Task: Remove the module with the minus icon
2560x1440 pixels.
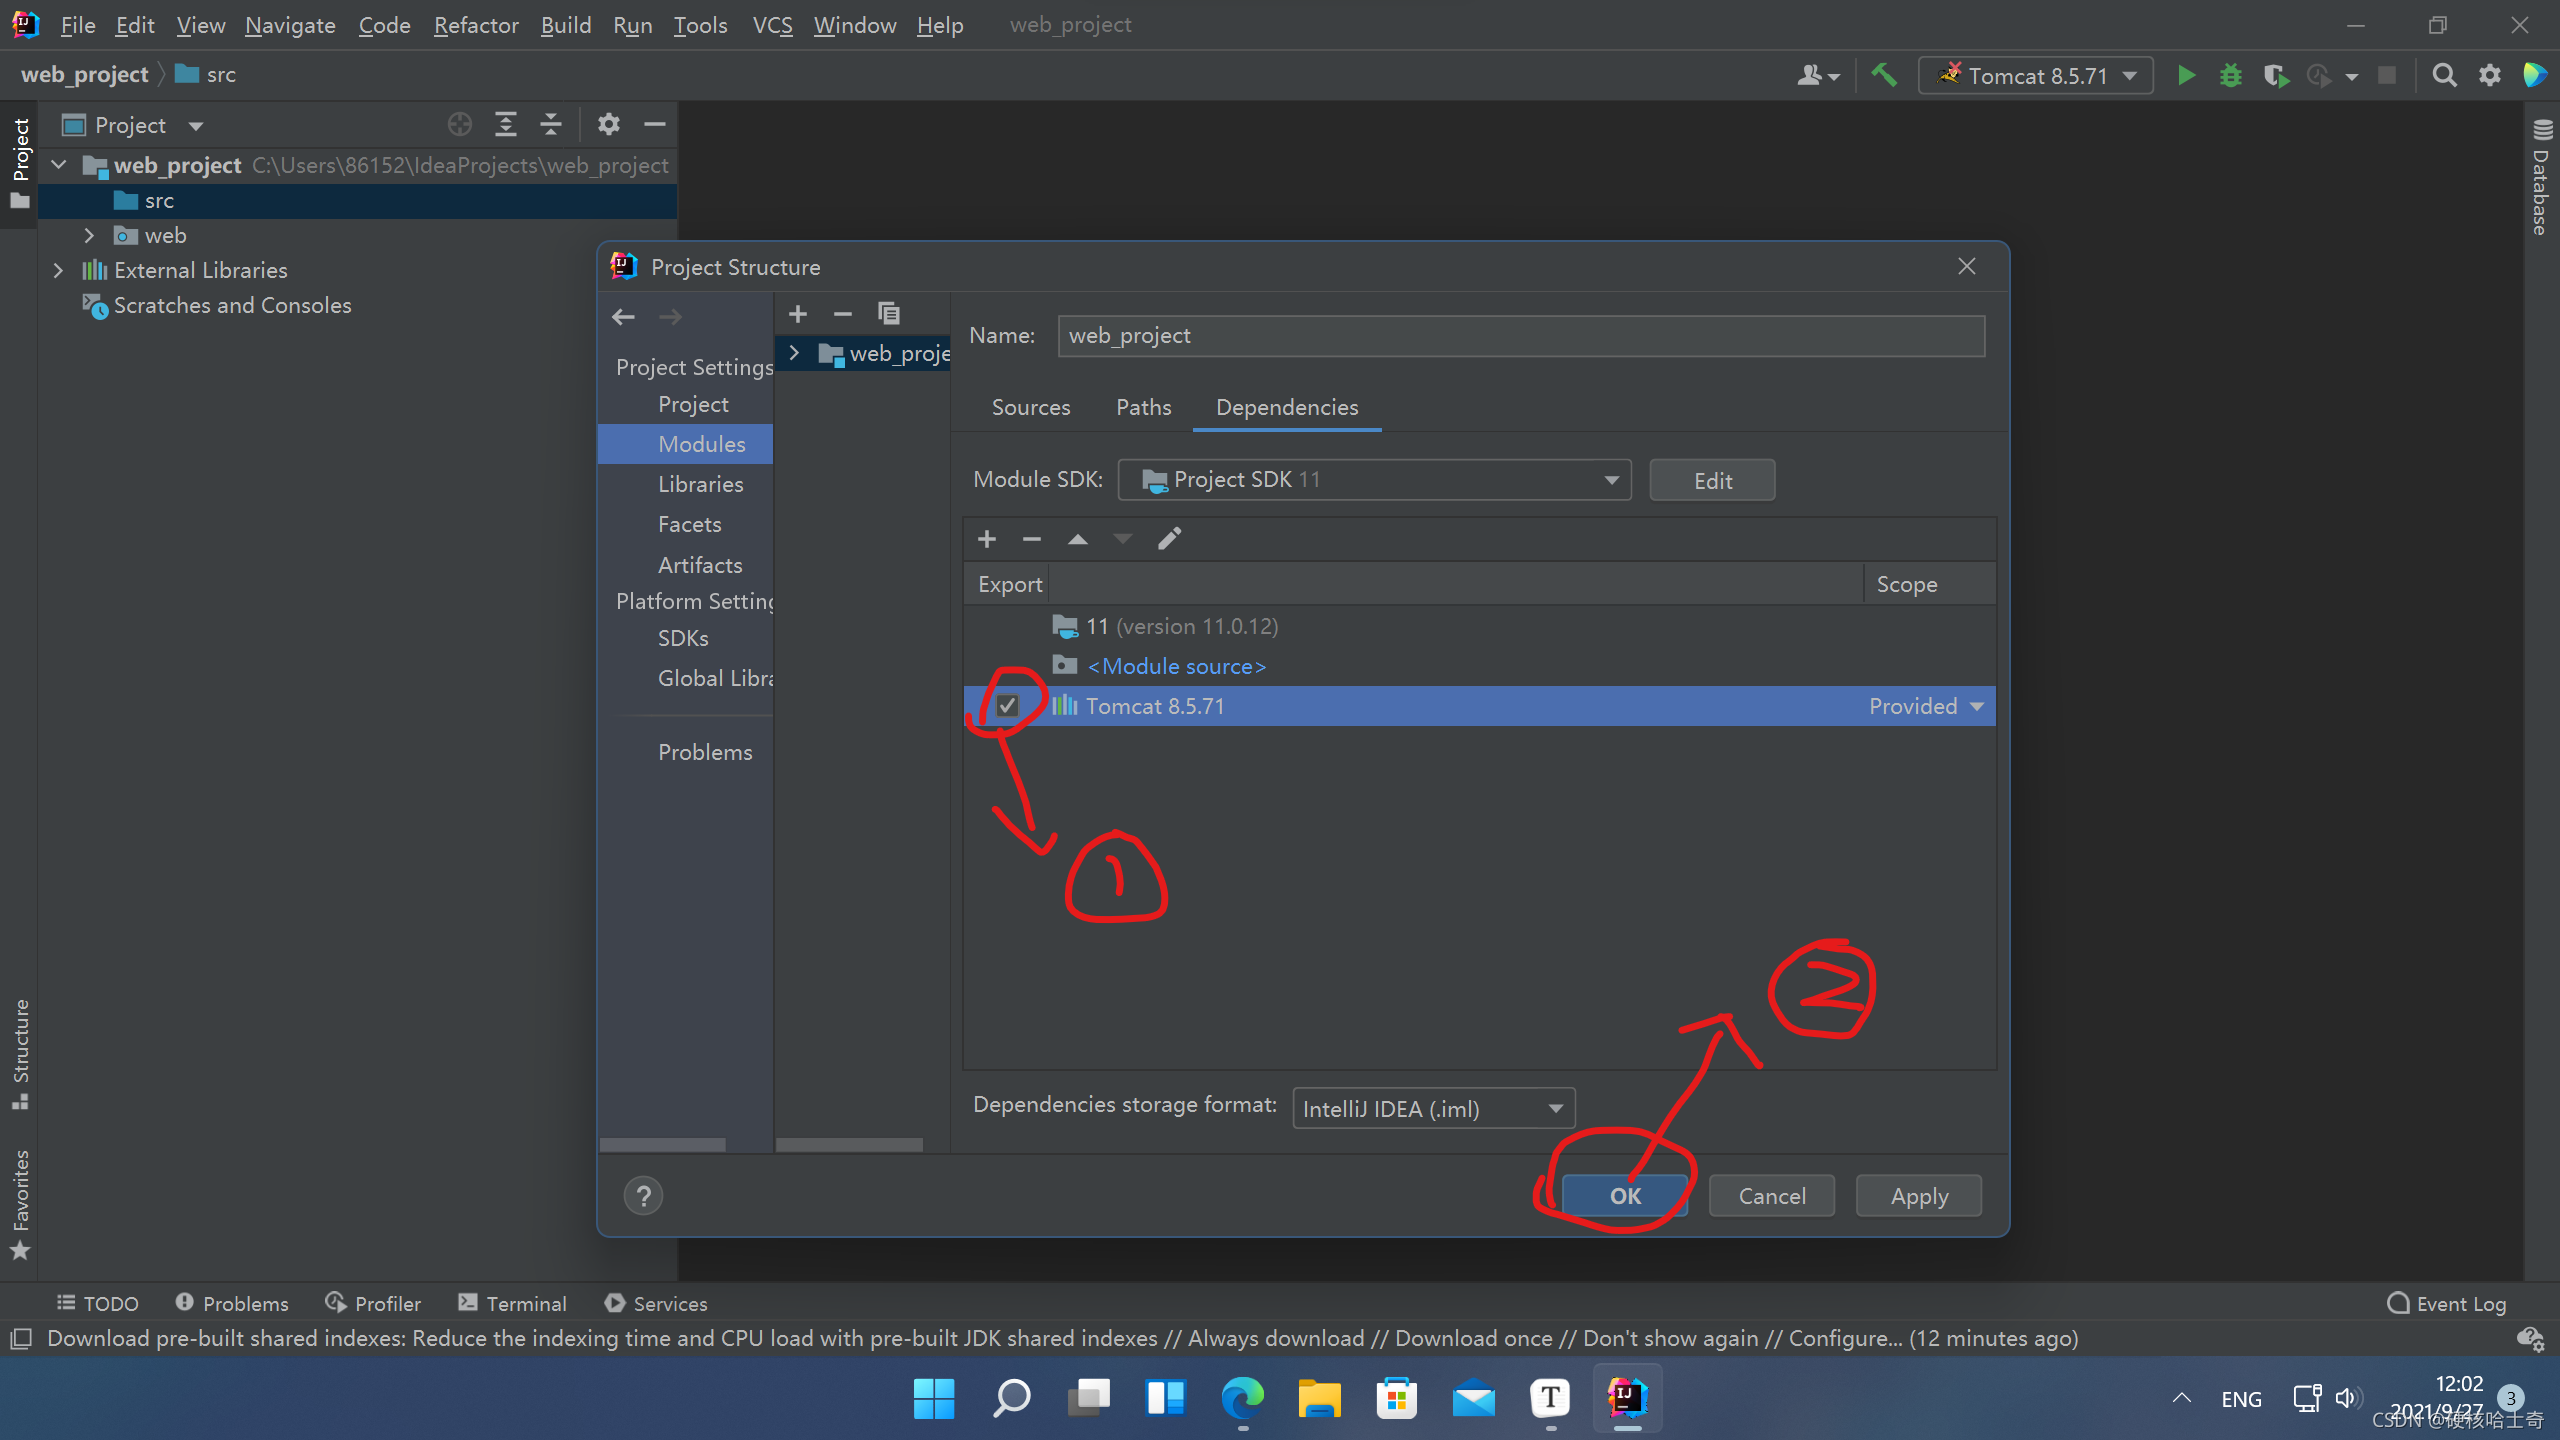Action: (843, 314)
